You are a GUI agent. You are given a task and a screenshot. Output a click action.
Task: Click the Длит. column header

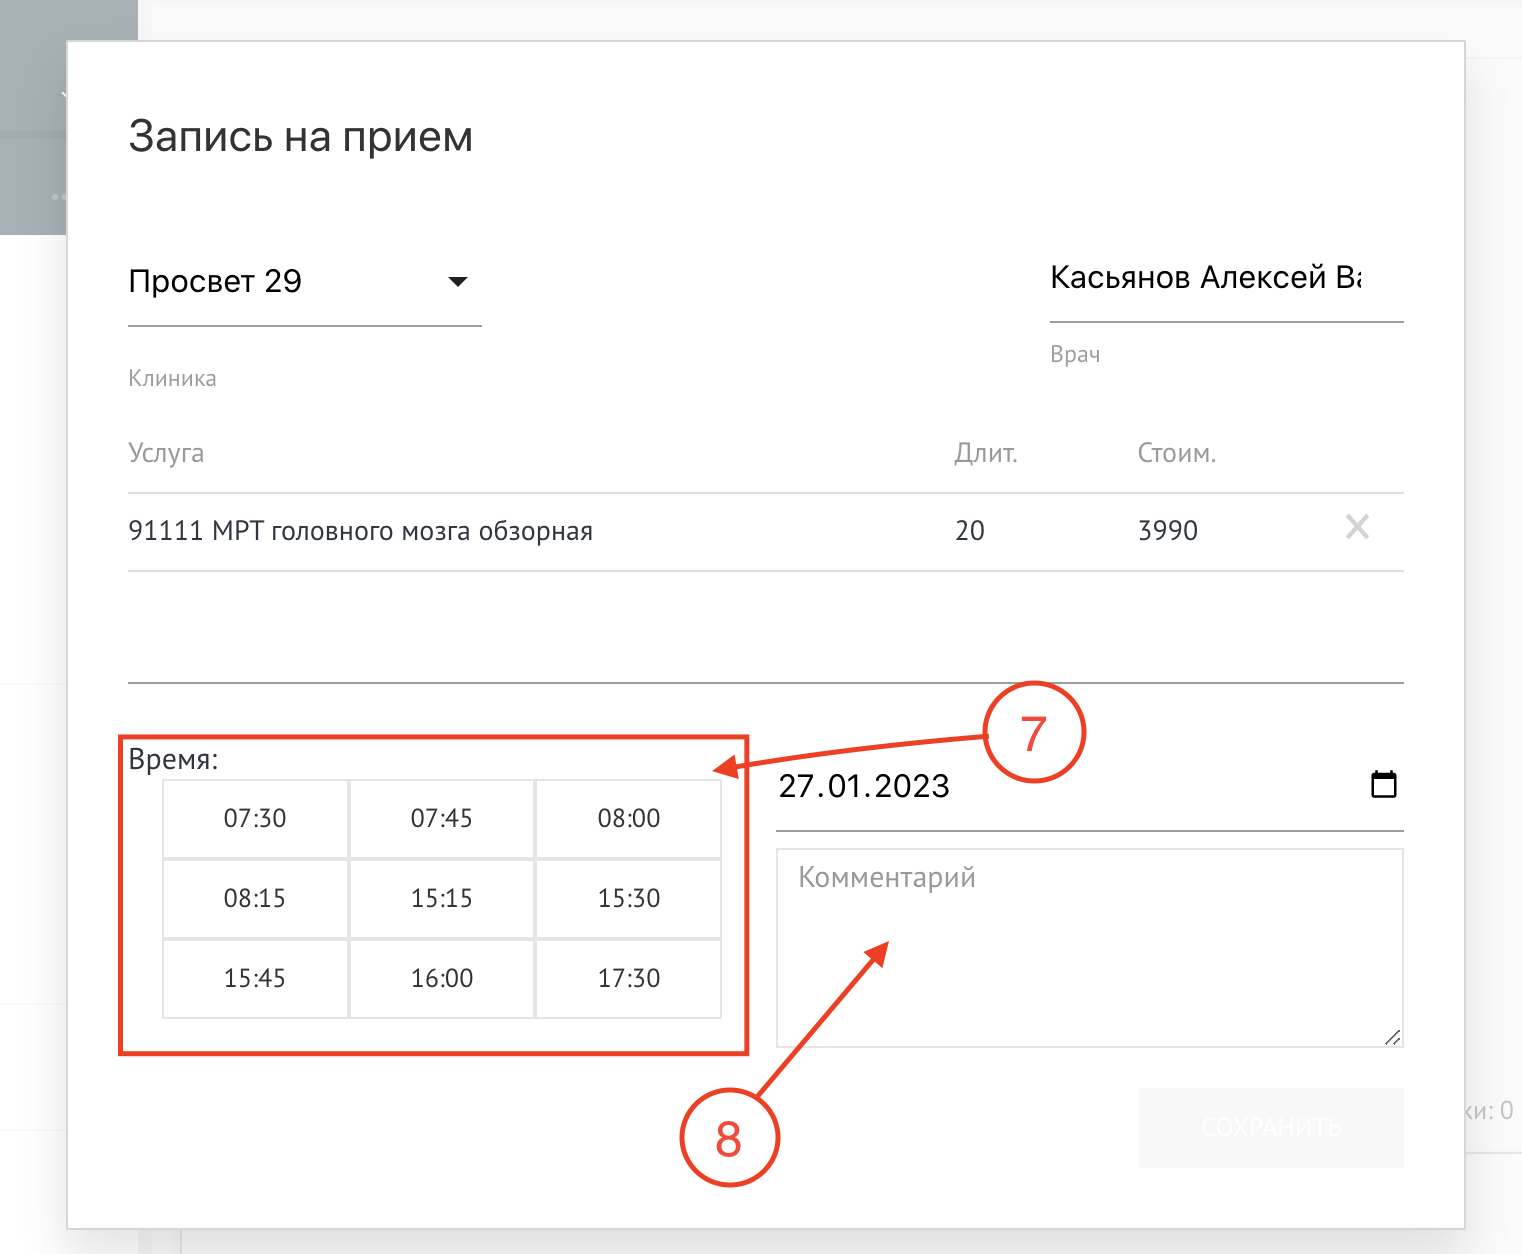[x=986, y=453]
